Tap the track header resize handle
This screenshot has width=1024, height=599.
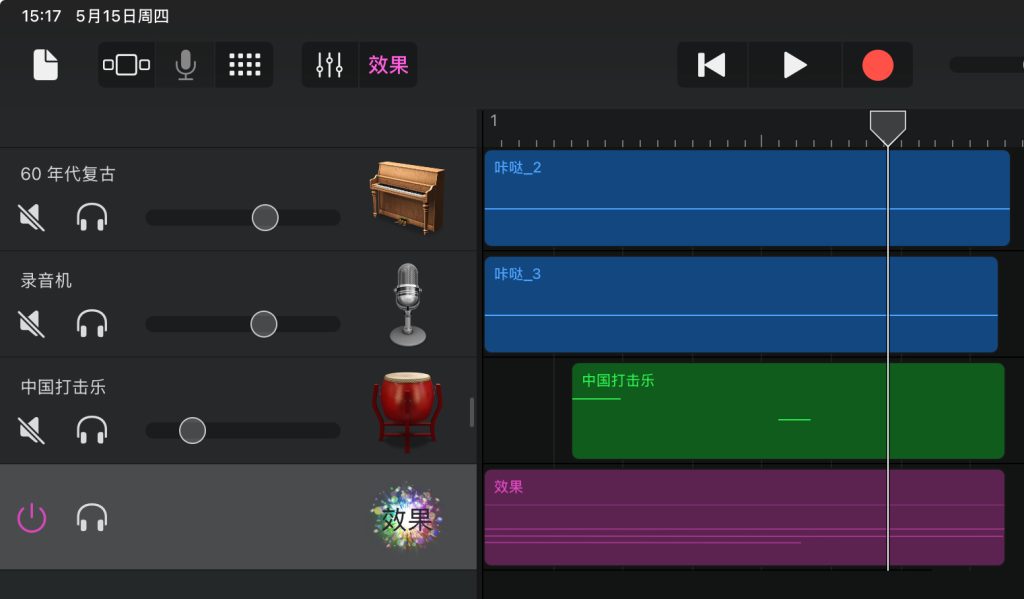click(x=472, y=412)
